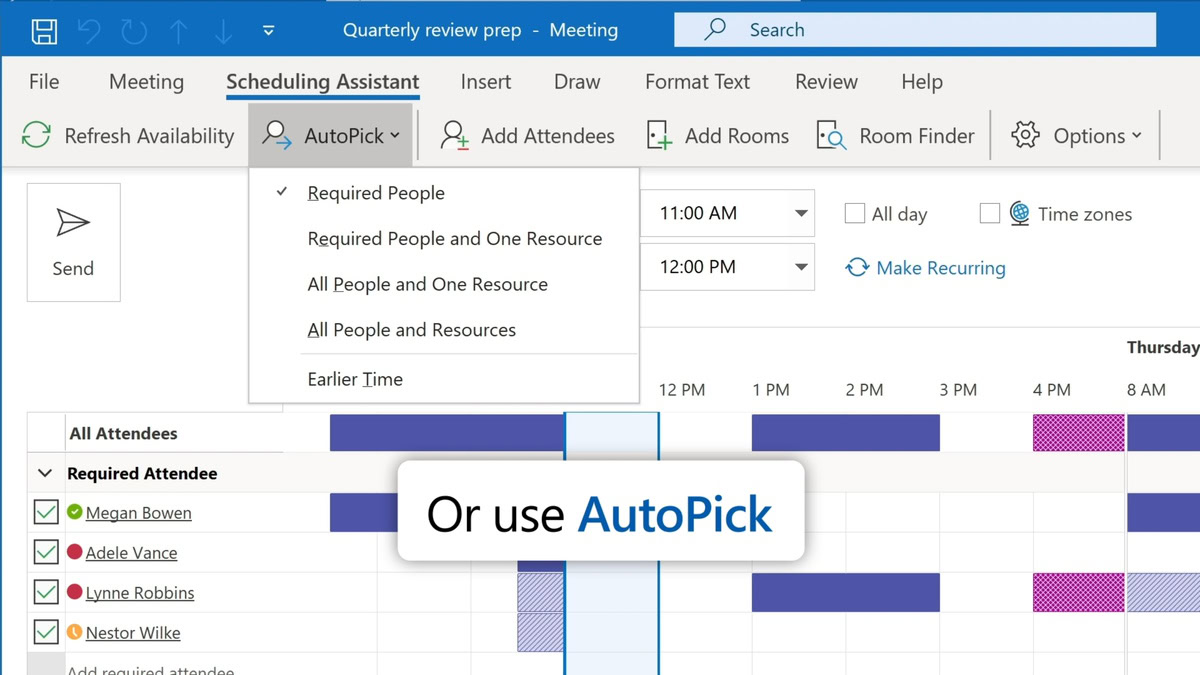Image resolution: width=1200 pixels, height=675 pixels.
Task: Click the Search box in title bar
Action: 914,30
